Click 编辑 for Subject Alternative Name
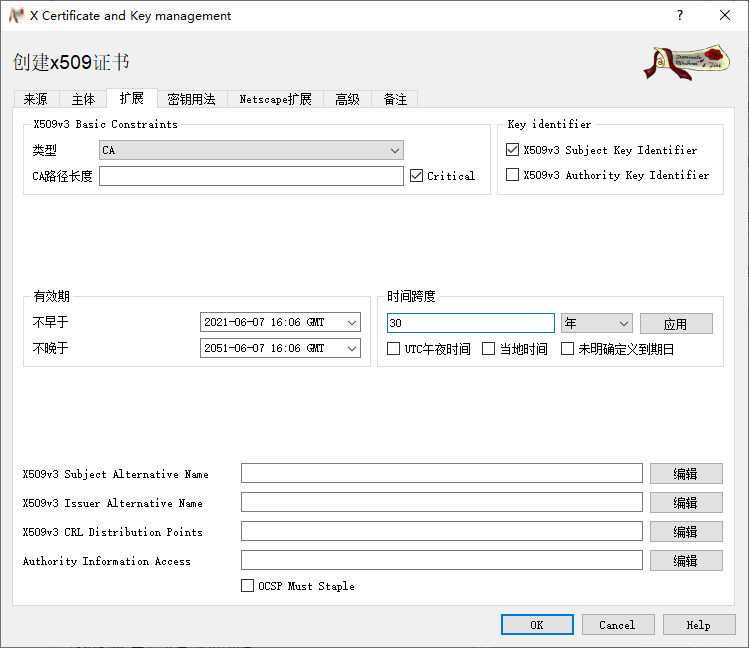This screenshot has width=749, height=648. pyautogui.click(x=685, y=474)
